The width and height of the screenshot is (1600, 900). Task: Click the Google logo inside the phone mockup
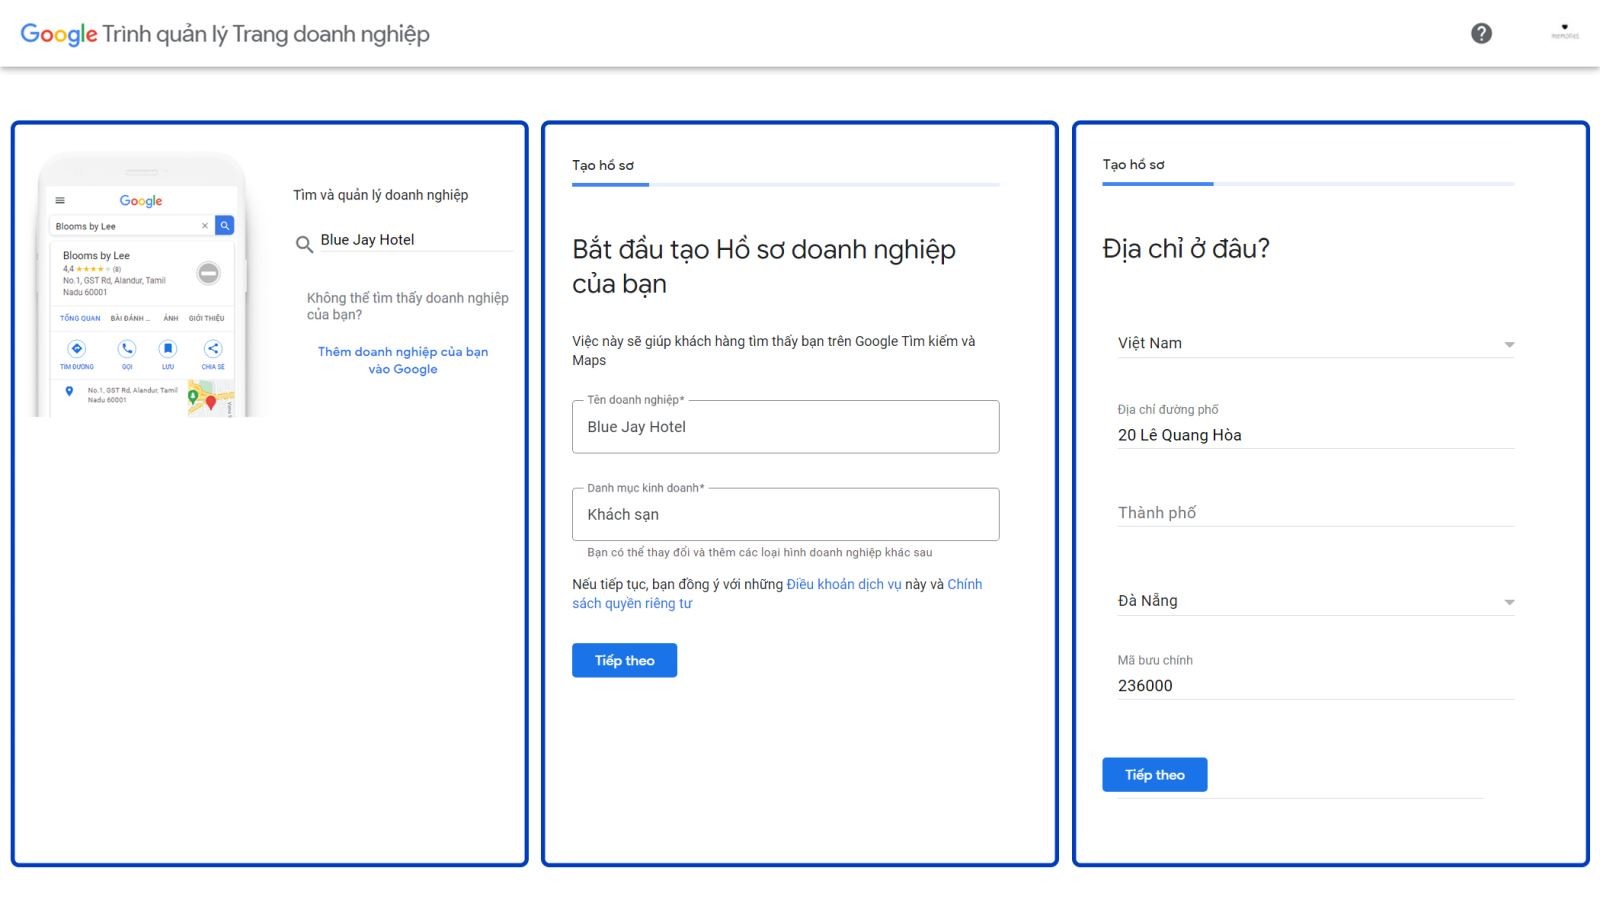[x=141, y=201]
